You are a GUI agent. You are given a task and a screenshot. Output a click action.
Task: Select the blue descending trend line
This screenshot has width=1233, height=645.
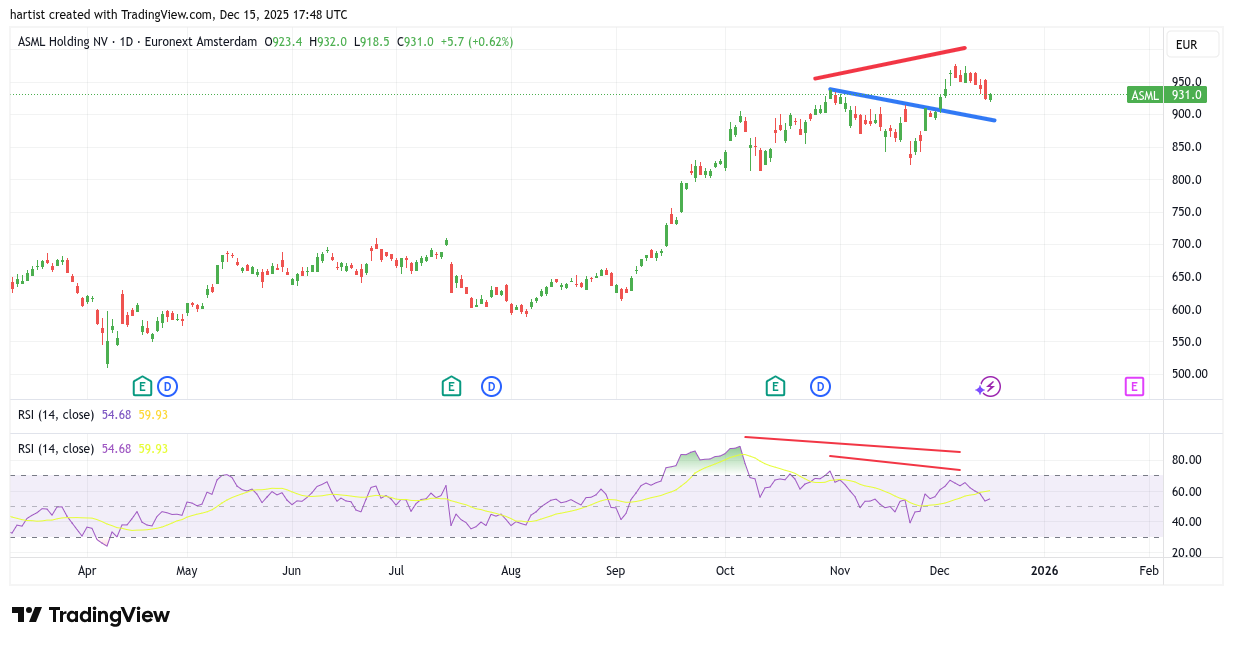coord(912,105)
